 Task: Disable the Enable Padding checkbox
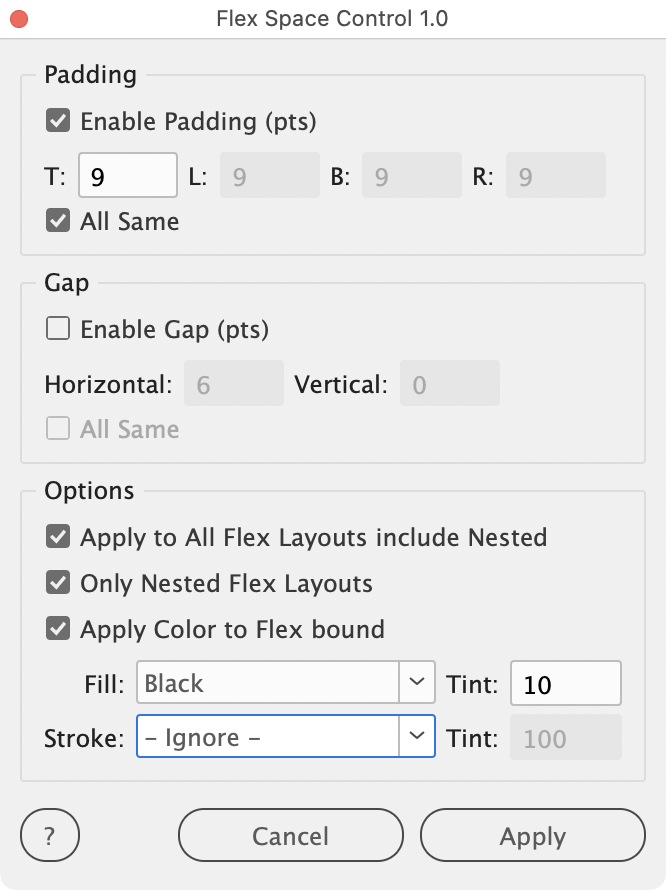[x=58, y=122]
